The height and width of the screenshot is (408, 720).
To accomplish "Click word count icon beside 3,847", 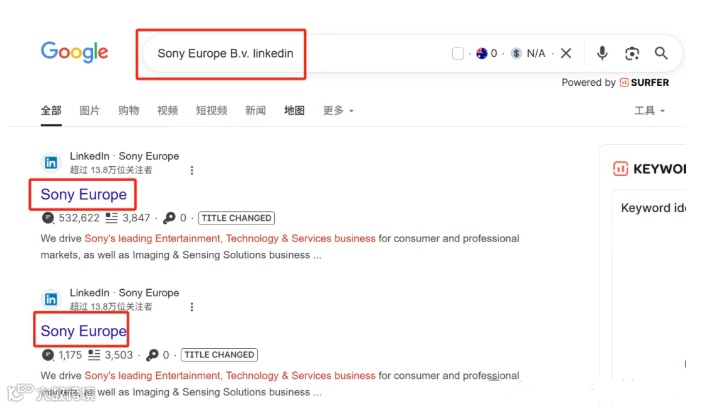I will coord(112,218).
